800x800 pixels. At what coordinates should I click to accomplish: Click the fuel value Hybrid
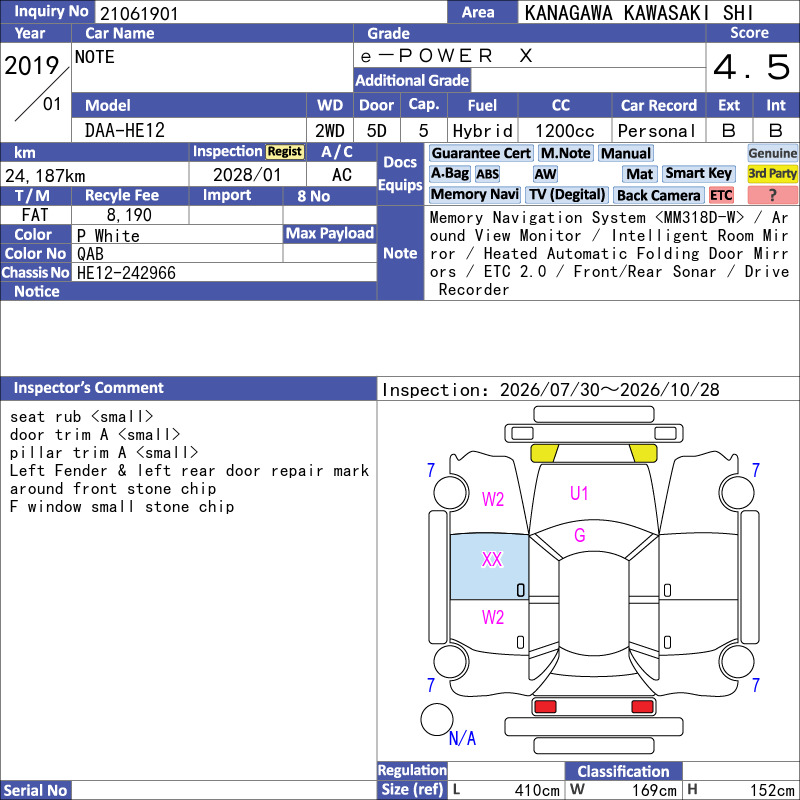(482, 131)
